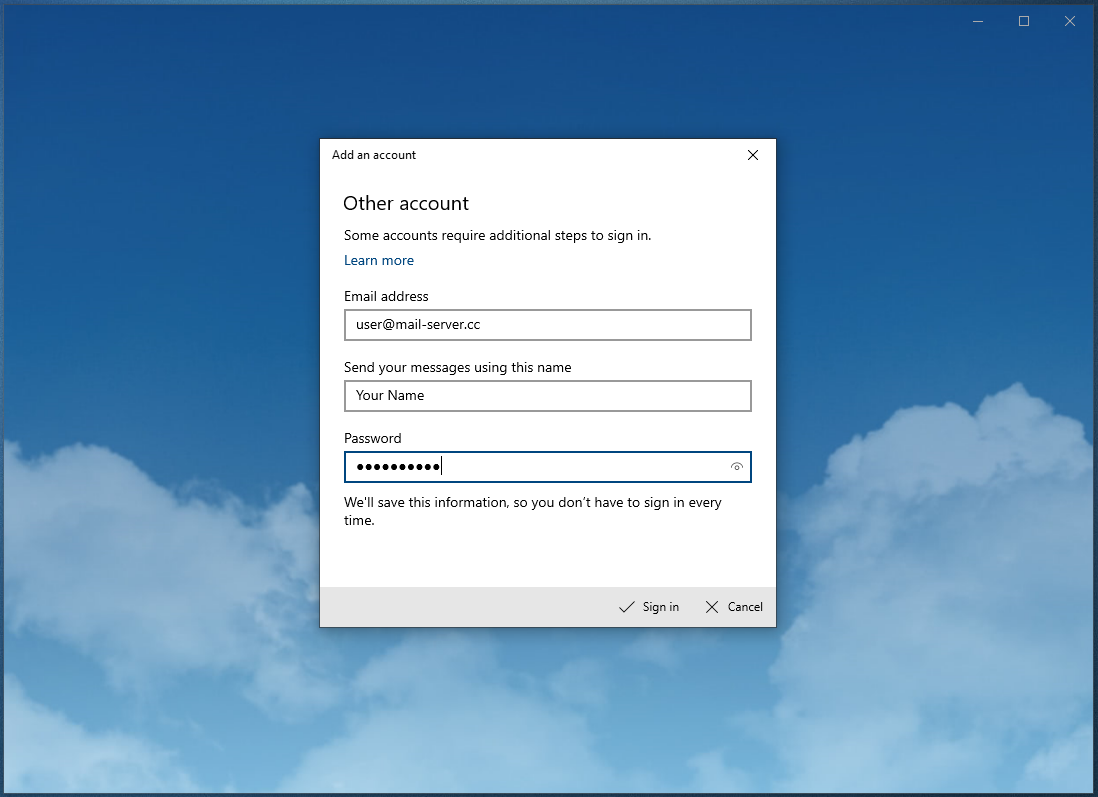Image resolution: width=1098 pixels, height=797 pixels.
Task: Click the Other account heading
Action: click(406, 203)
